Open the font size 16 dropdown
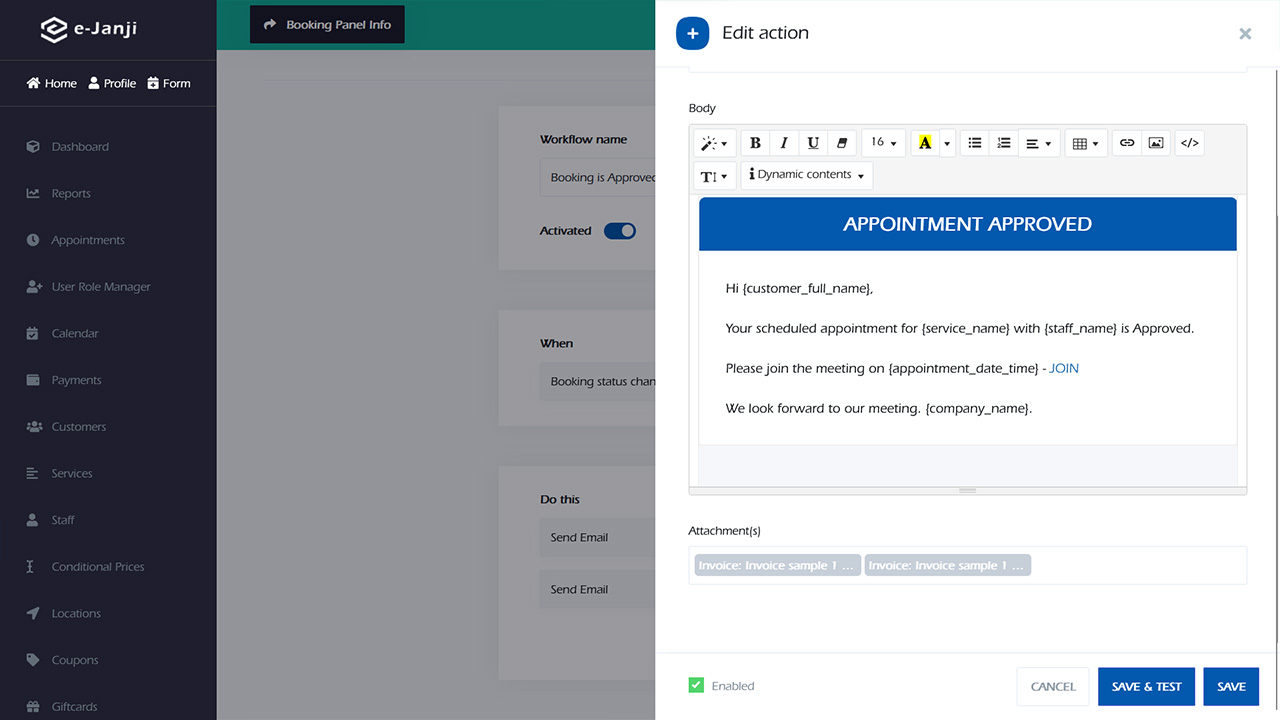Screen dimensions: 1280x720 [x=883, y=143]
